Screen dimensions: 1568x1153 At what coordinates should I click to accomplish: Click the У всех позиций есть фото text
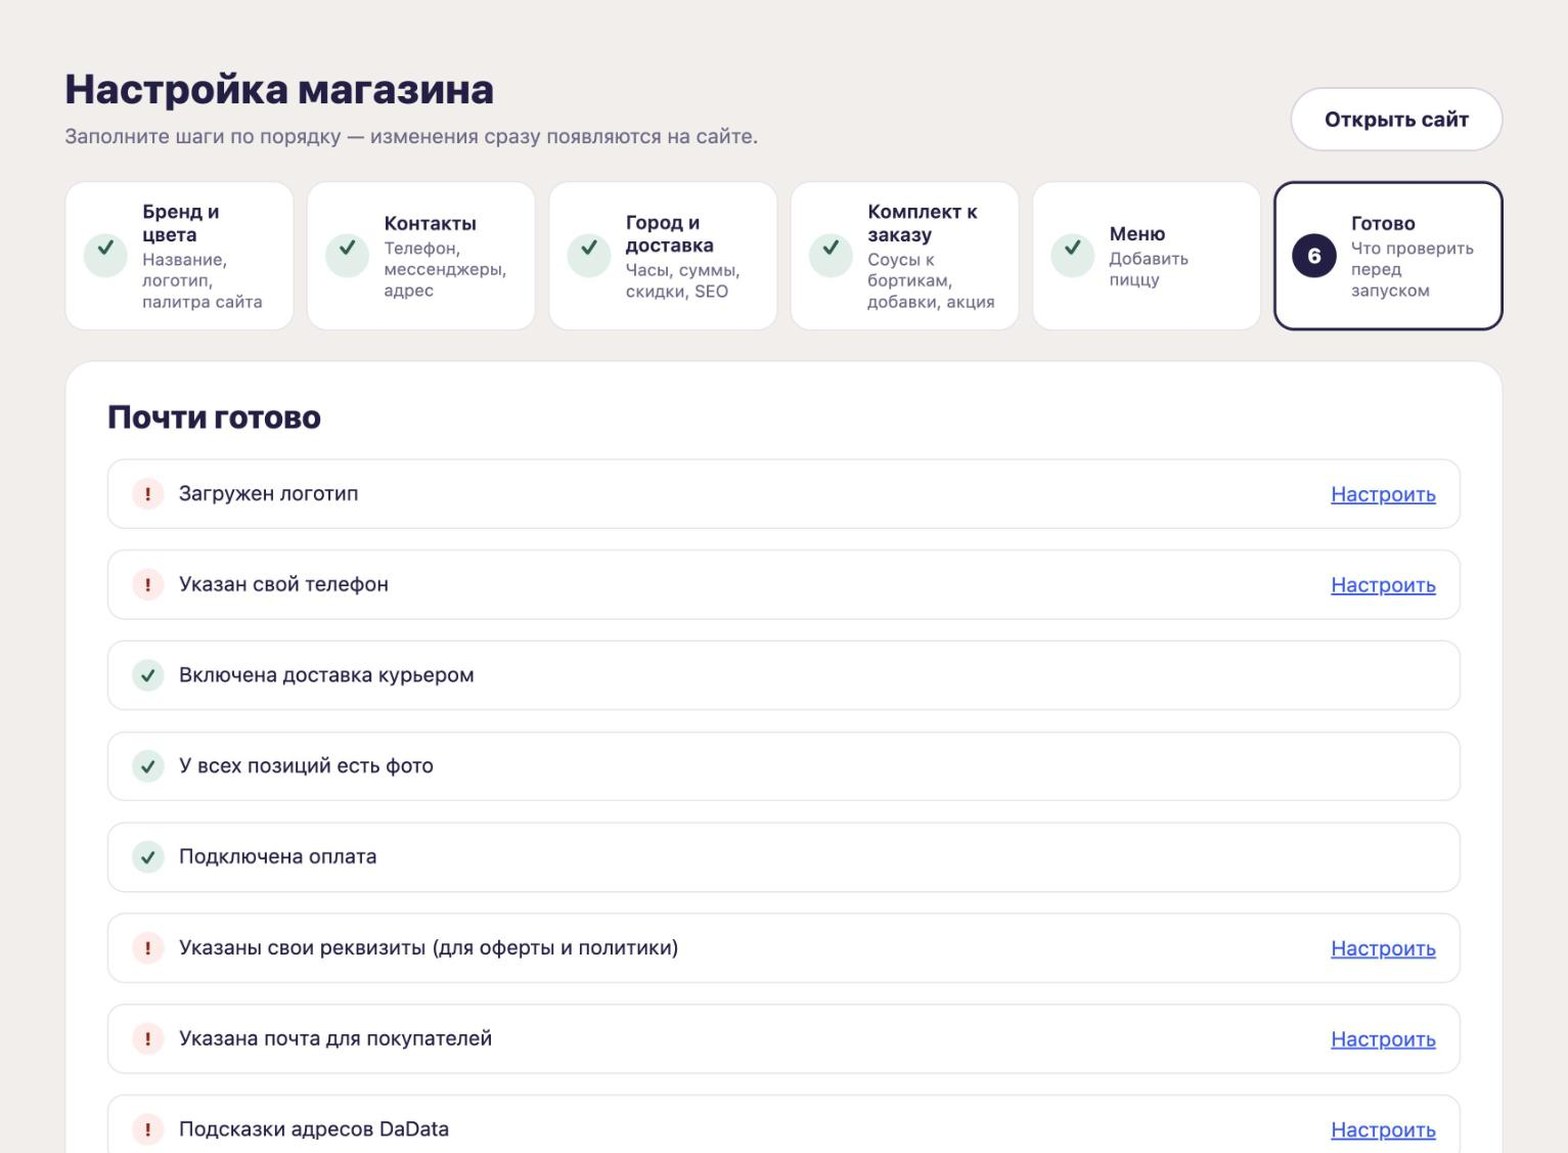(306, 767)
